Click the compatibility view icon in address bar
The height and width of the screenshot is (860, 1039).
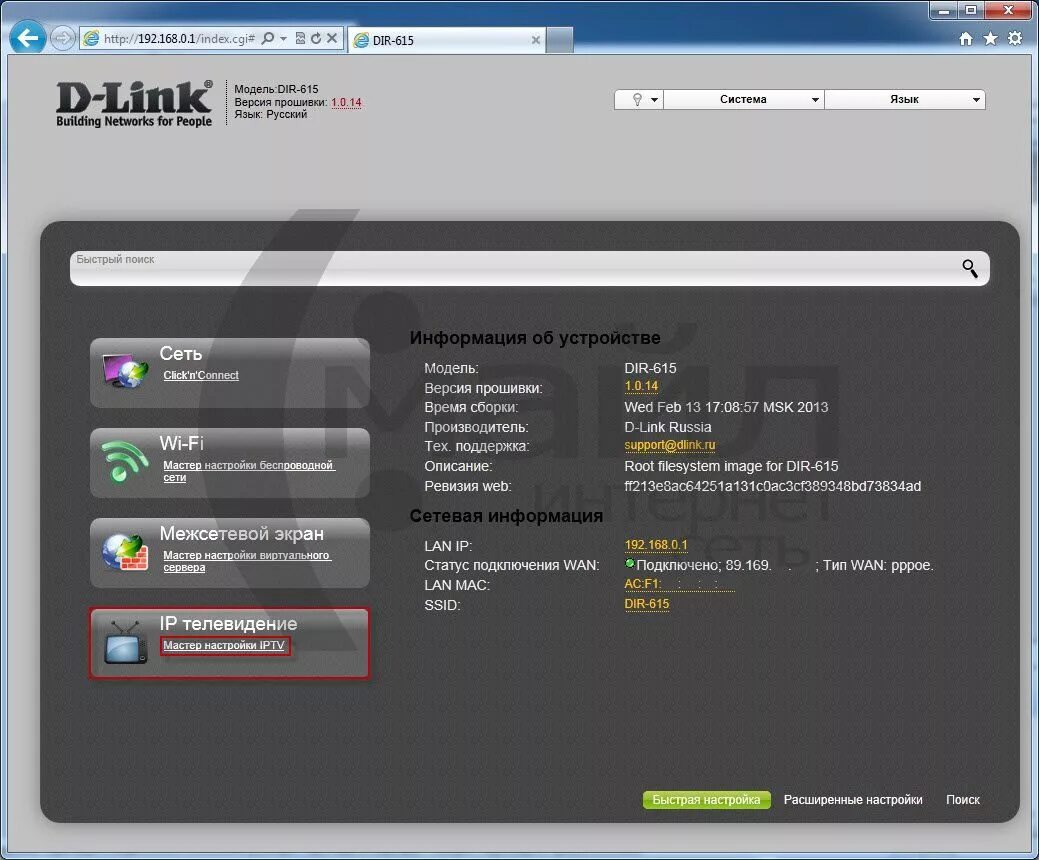pos(300,38)
